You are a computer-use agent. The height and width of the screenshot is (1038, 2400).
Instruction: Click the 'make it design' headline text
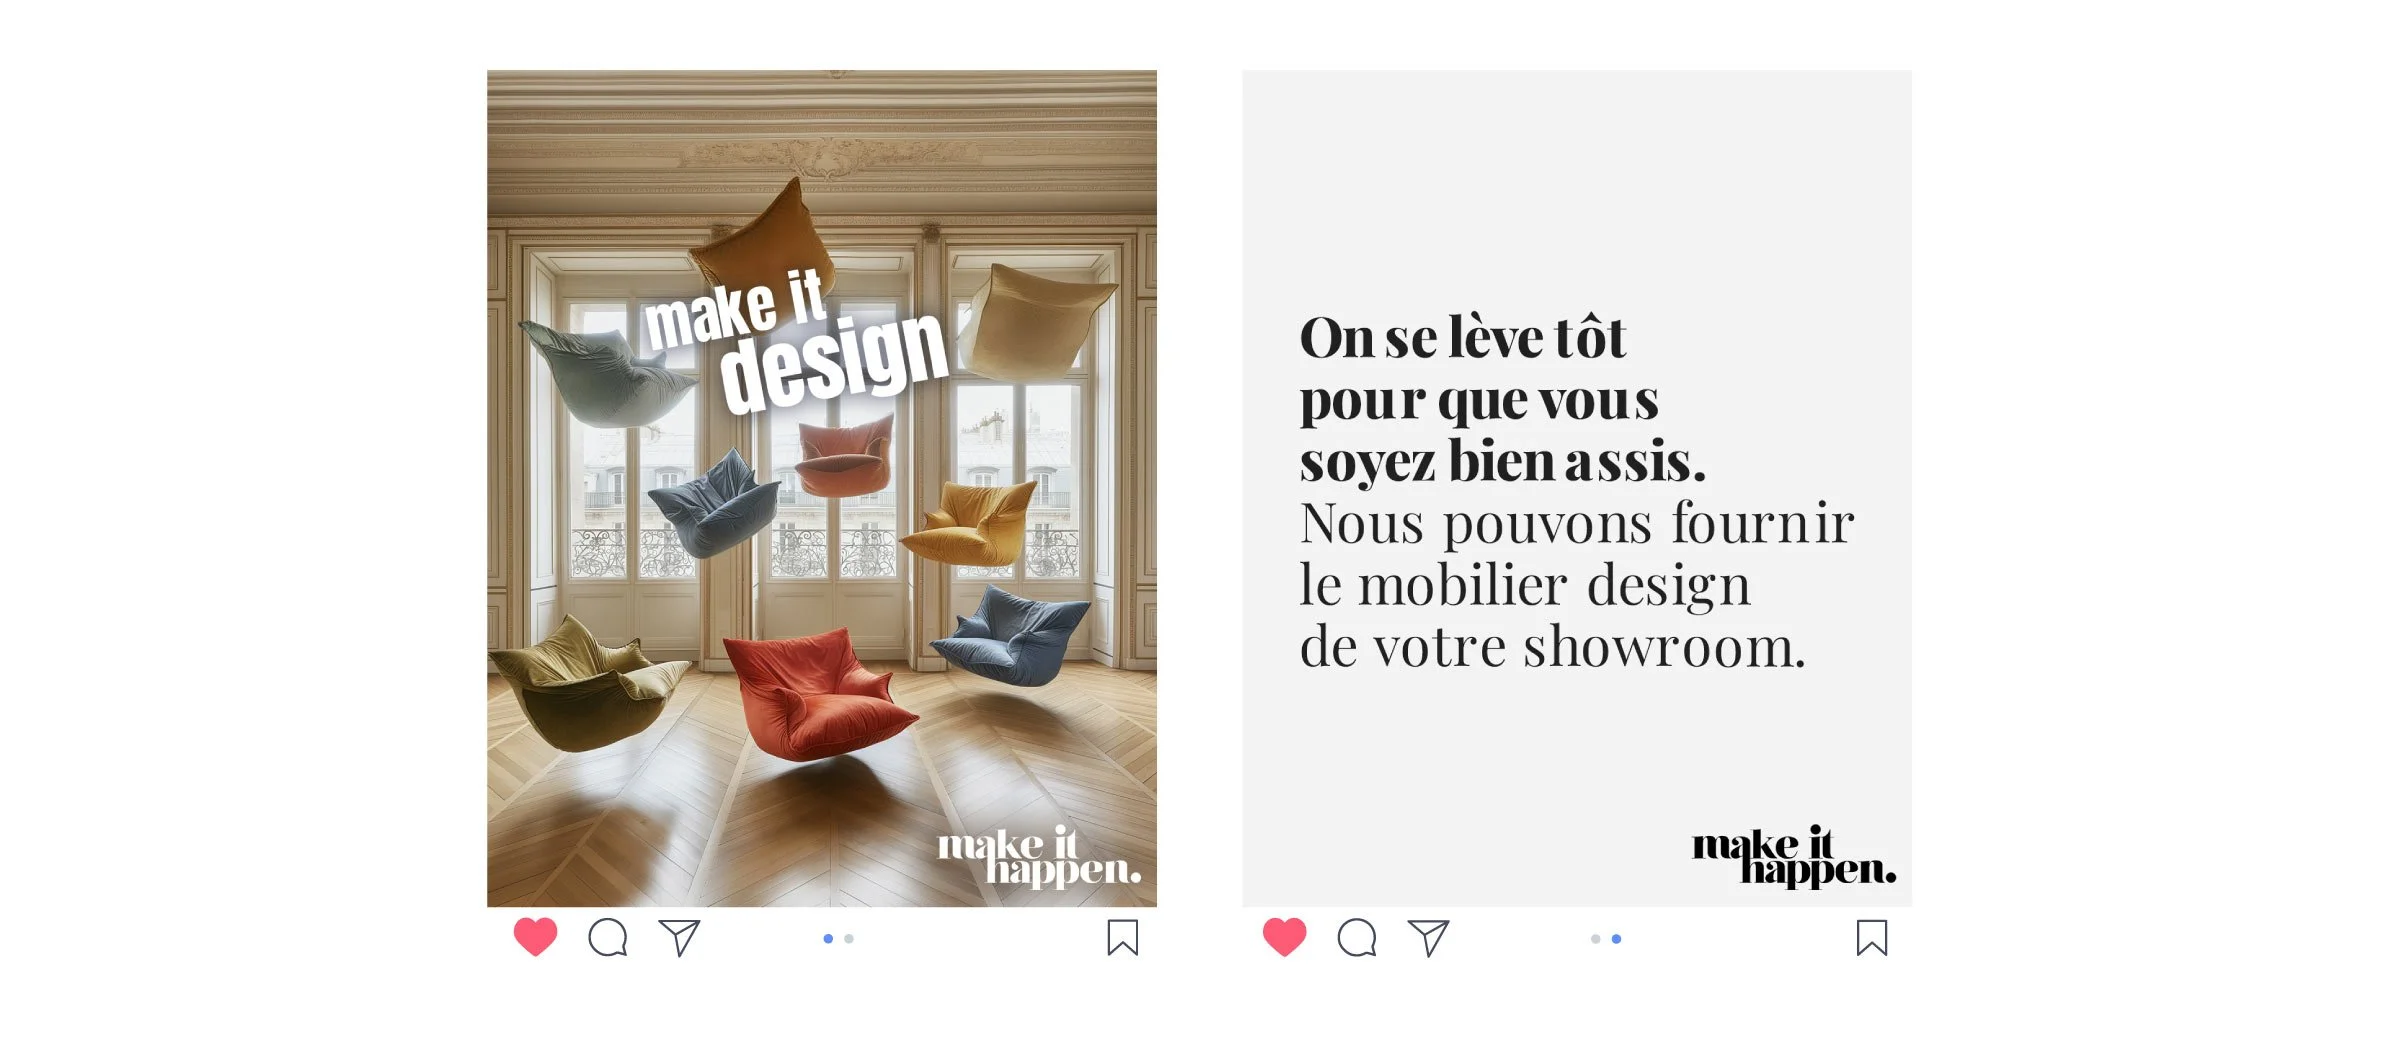(795, 343)
